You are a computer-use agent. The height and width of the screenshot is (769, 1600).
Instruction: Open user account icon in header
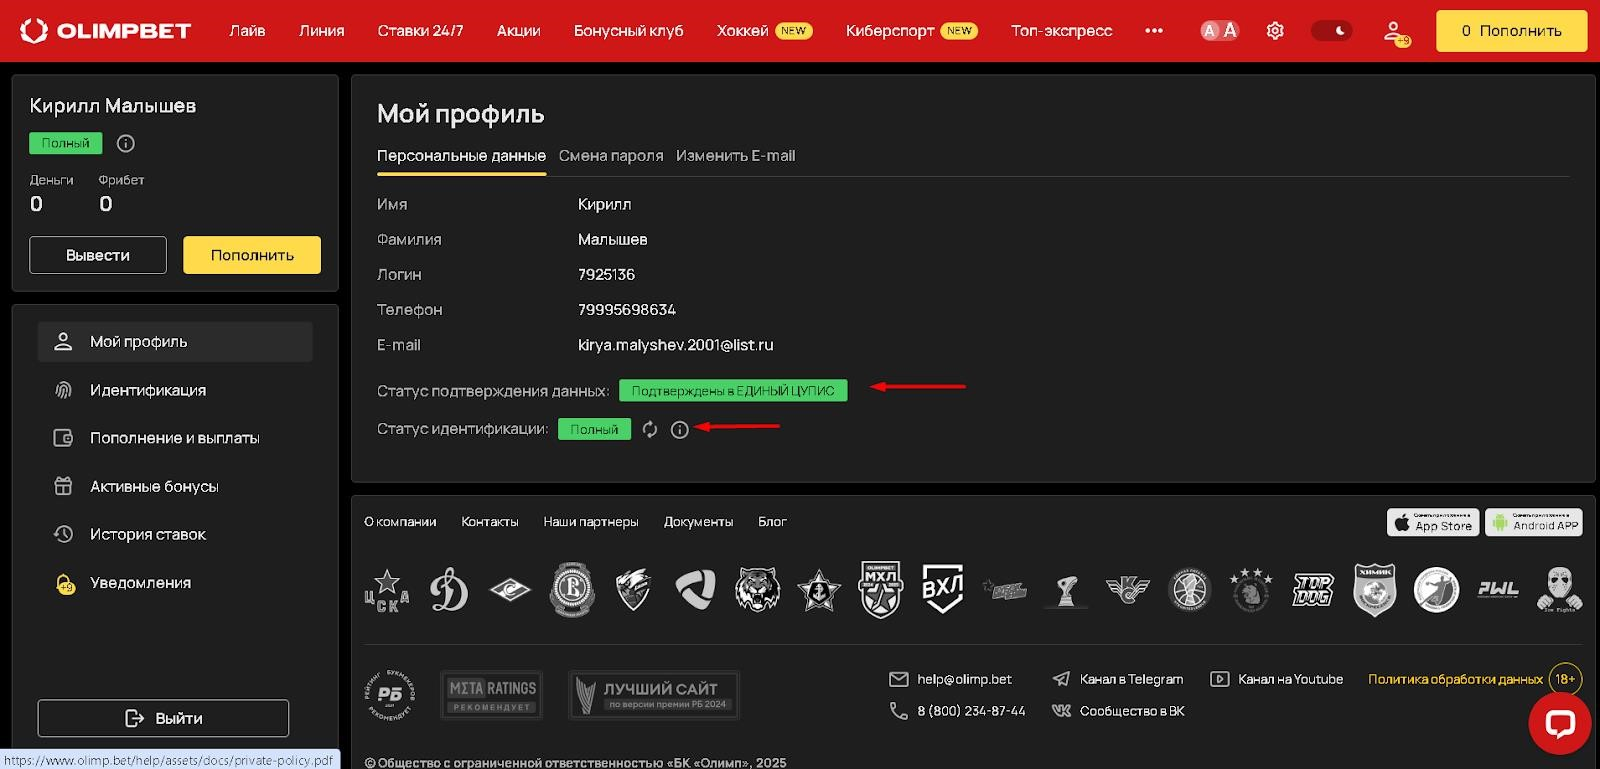coord(1396,33)
